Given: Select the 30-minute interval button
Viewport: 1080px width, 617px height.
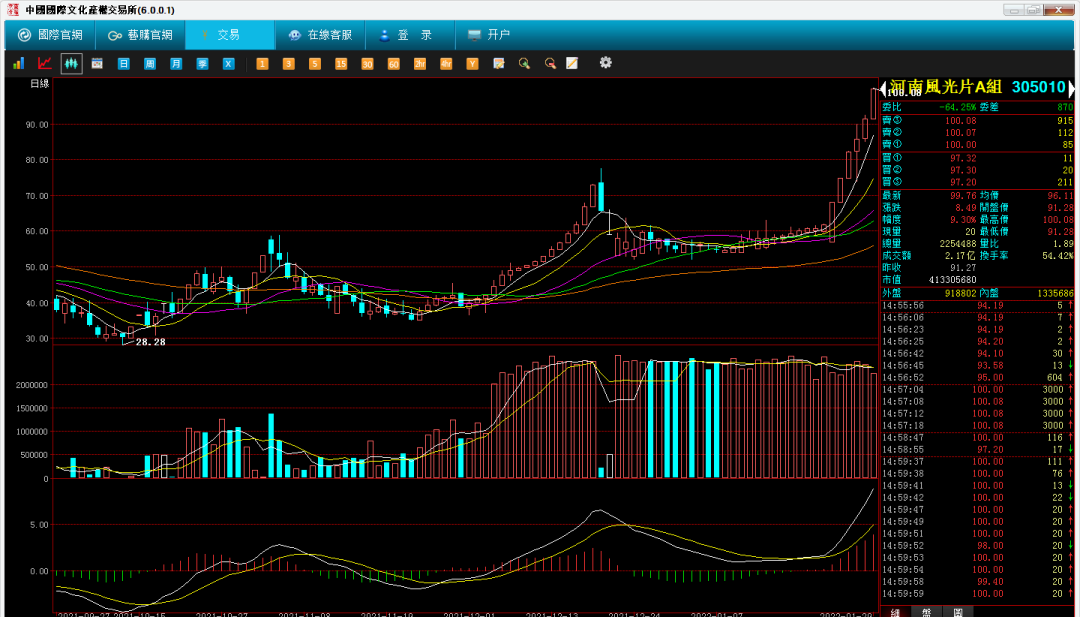Looking at the screenshot, I should tap(367, 63).
